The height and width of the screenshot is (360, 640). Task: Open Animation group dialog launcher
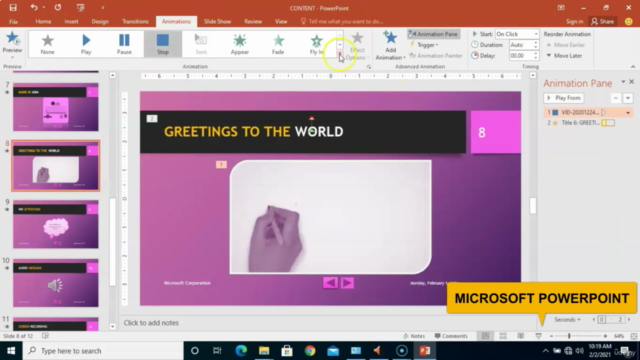coord(369,67)
